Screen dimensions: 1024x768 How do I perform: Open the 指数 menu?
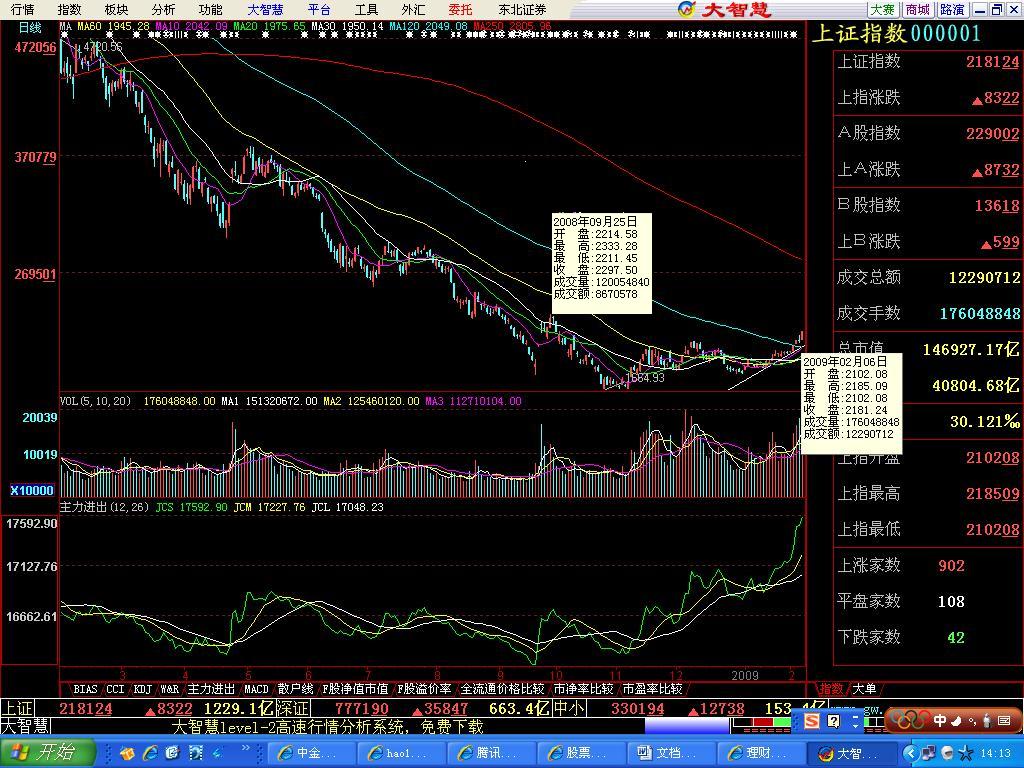70,10
